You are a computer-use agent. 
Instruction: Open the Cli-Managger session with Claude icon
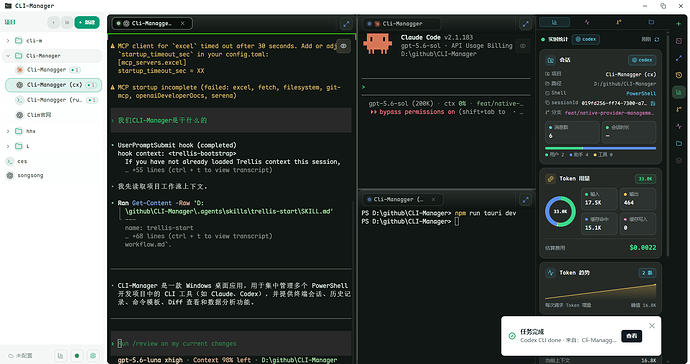[x=53, y=70]
